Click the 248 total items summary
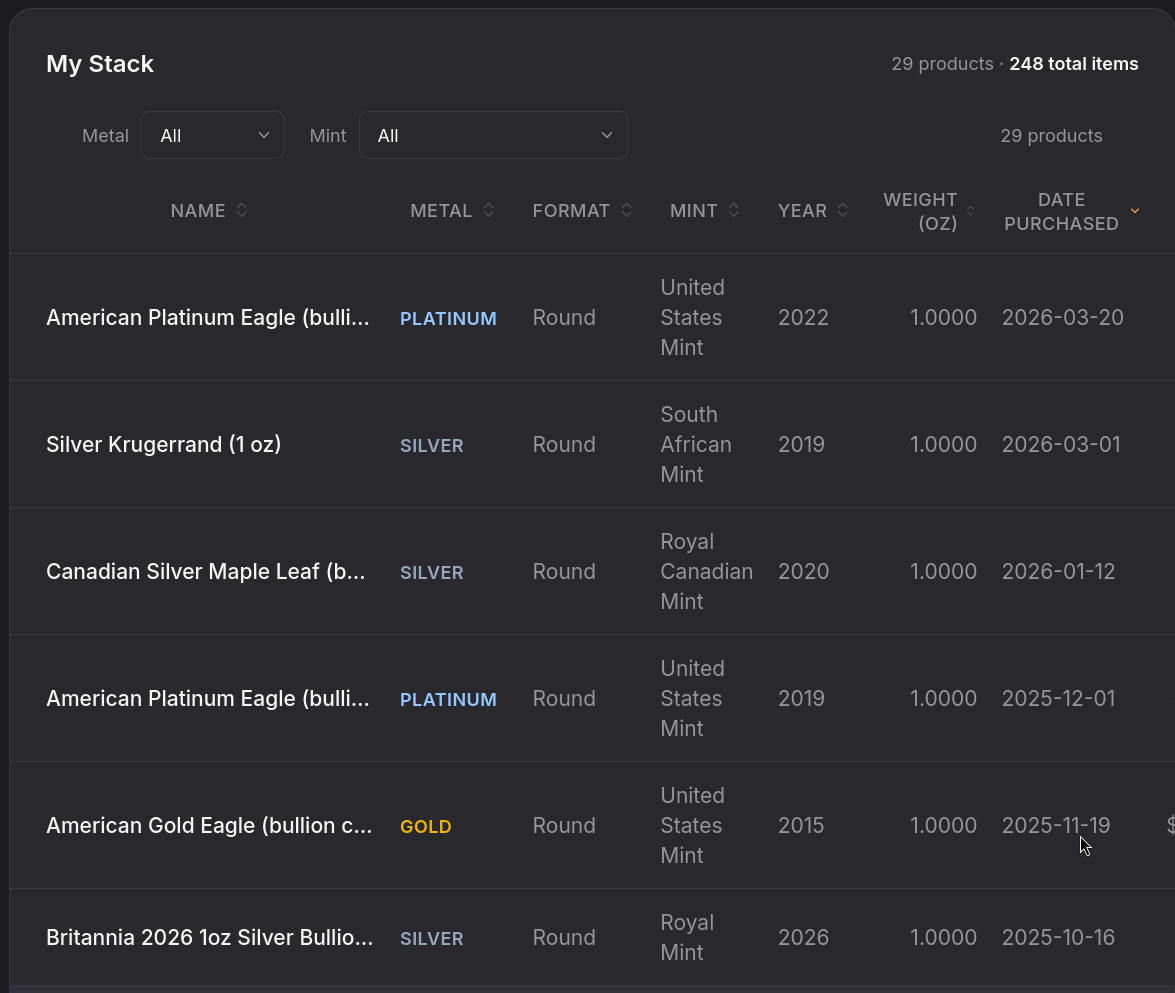Image resolution: width=1175 pixels, height=993 pixels. click(1073, 64)
